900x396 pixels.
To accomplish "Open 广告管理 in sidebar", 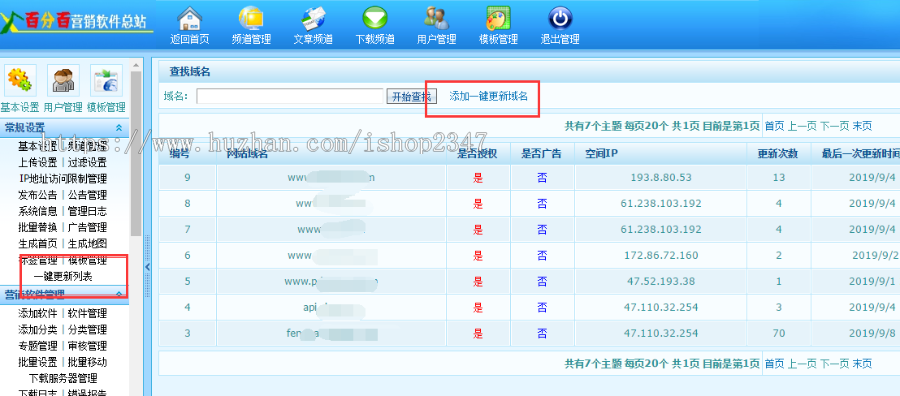I will pyautogui.click(x=87, y=227).
